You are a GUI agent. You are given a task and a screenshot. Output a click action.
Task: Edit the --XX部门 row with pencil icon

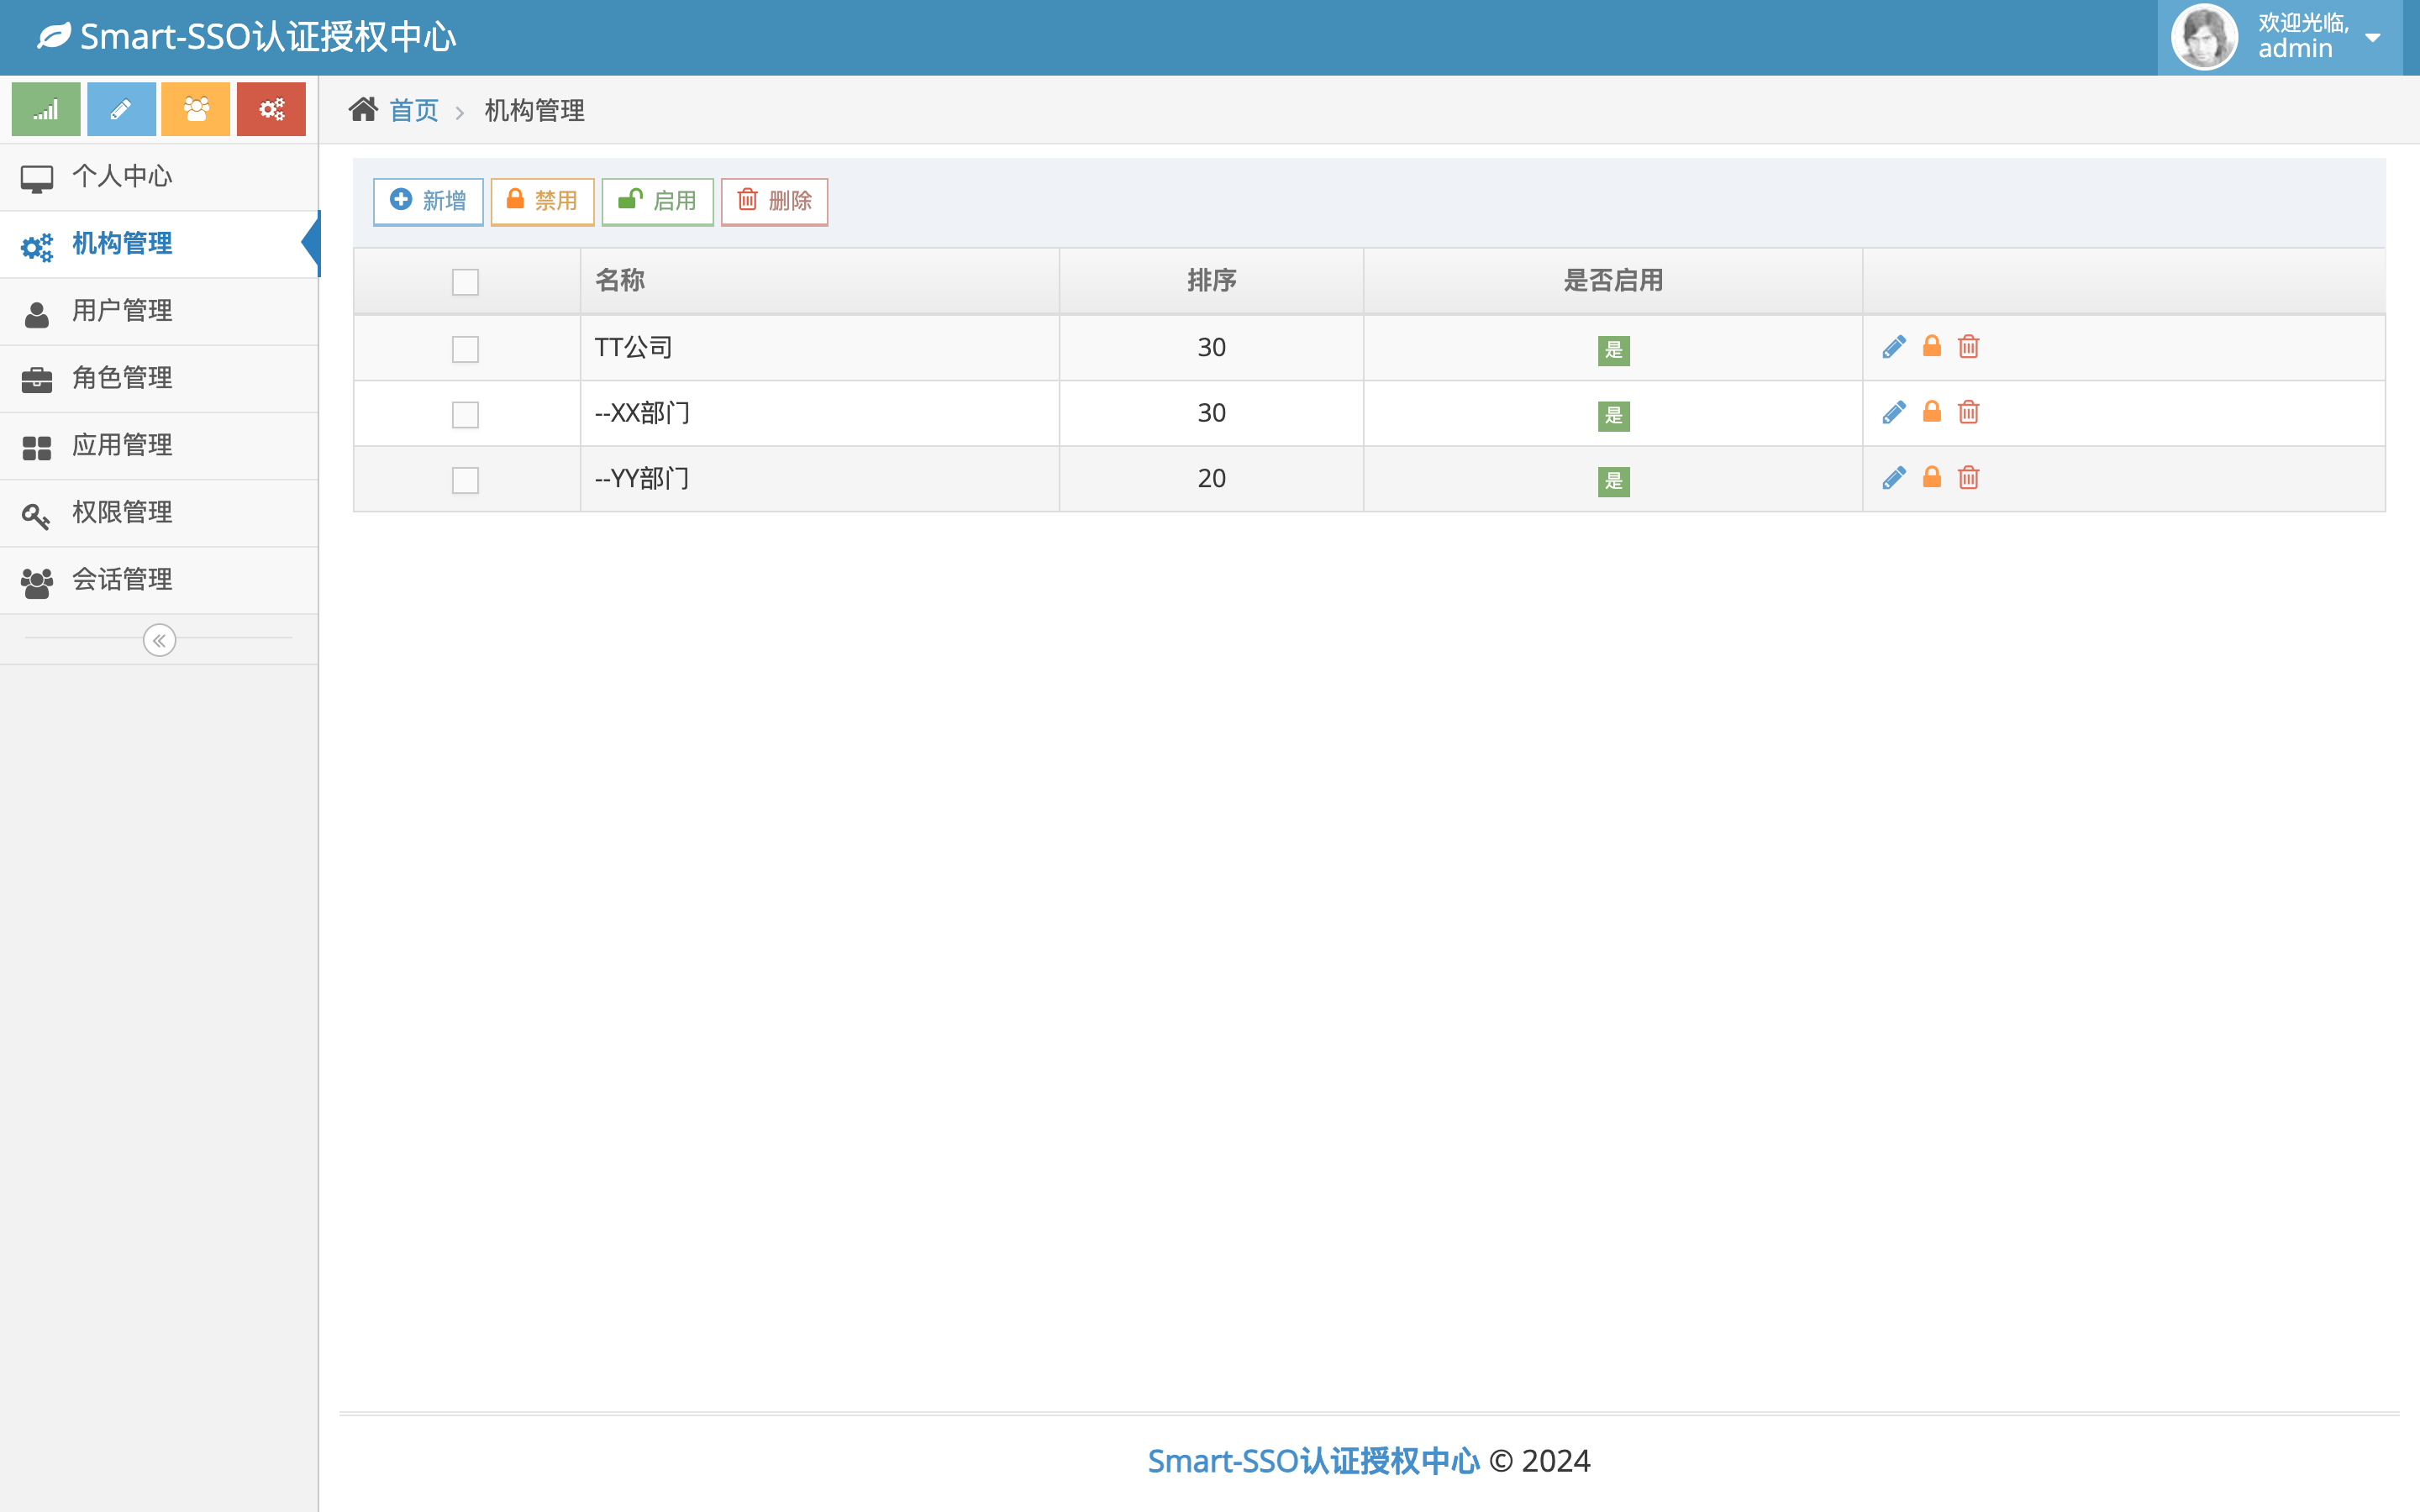point(1894,412)
